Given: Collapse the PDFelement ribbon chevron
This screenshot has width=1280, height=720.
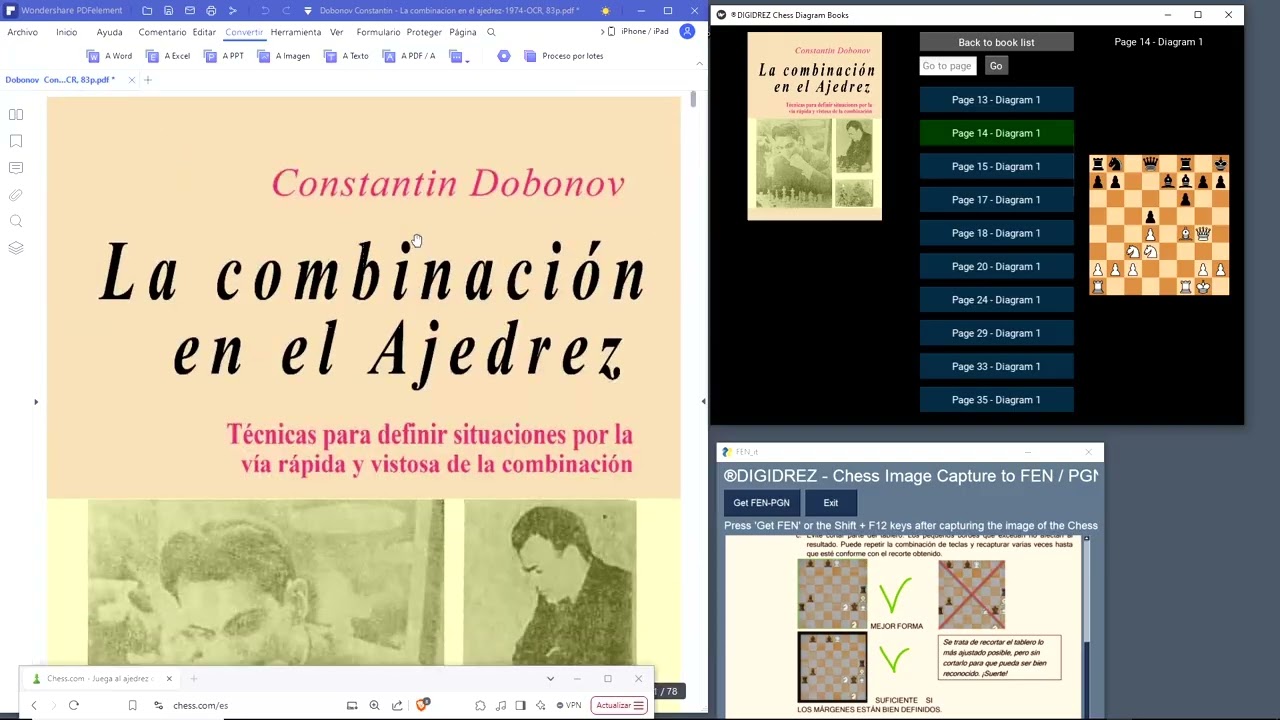Looking at the screenshot, I should click(x=699, y=63).
